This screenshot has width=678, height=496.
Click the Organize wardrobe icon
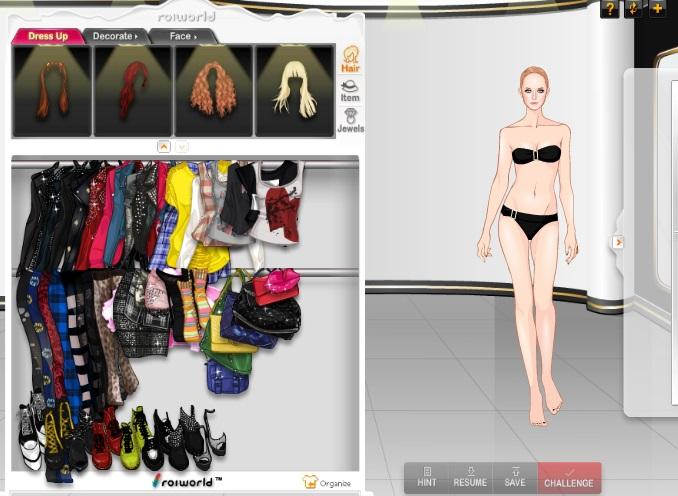click(x=328, y=482)
